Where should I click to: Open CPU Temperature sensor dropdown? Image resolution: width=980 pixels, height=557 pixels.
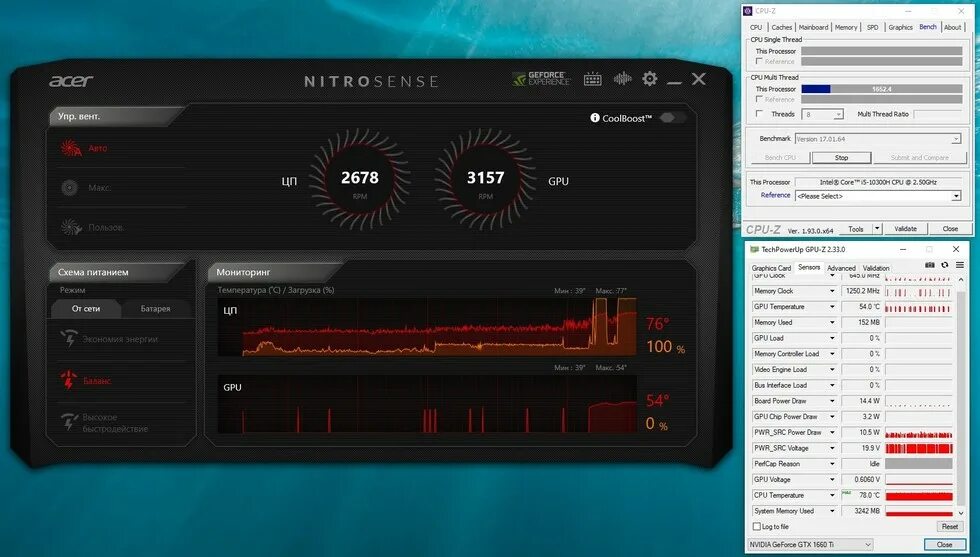(832, 495)
